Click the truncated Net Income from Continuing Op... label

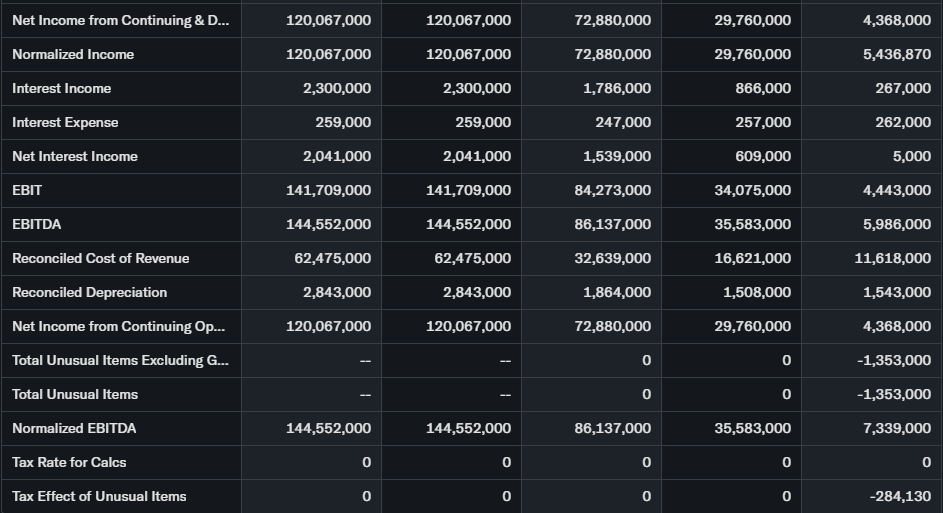(x=118, y=326)
